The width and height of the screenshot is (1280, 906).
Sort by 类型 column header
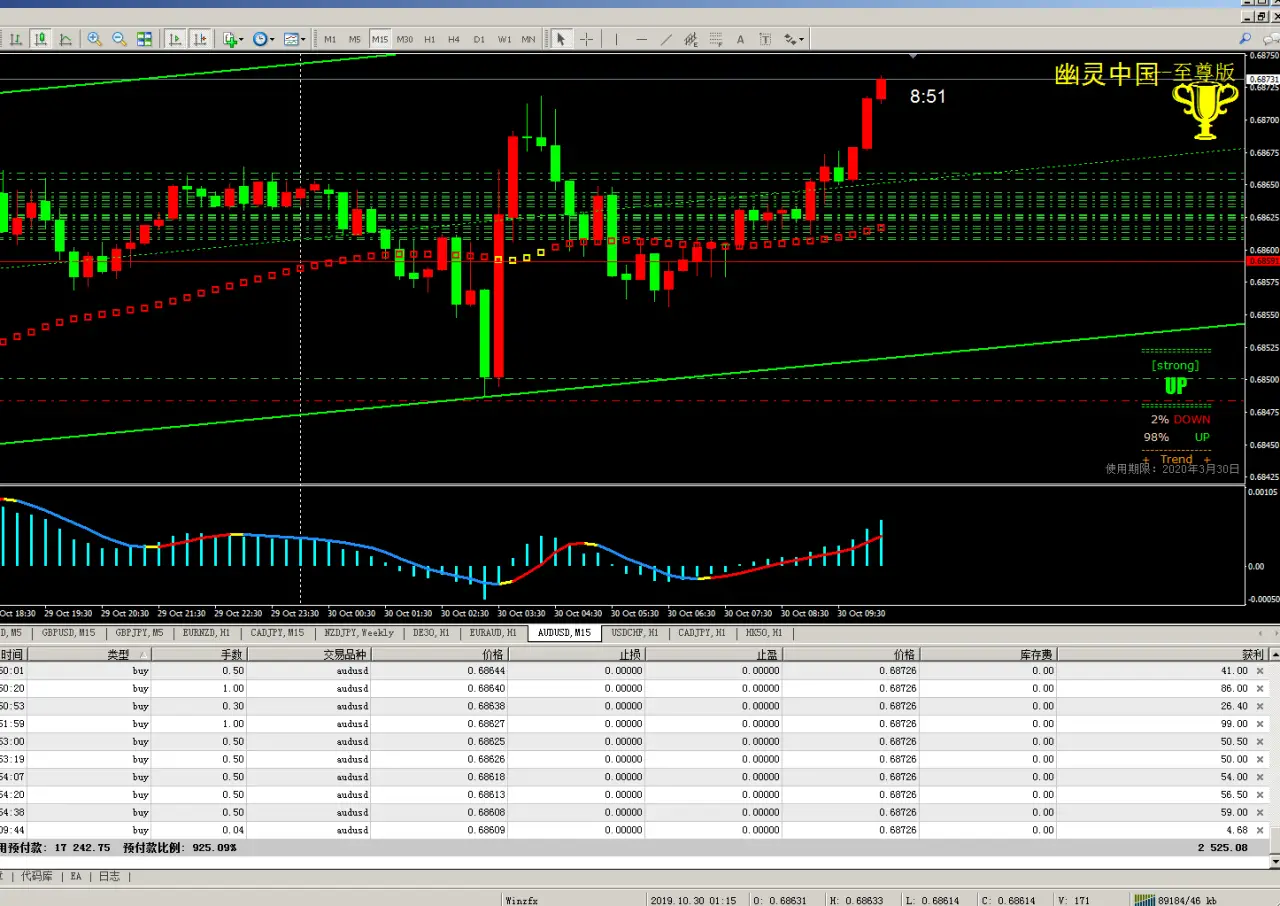(88, 655)
